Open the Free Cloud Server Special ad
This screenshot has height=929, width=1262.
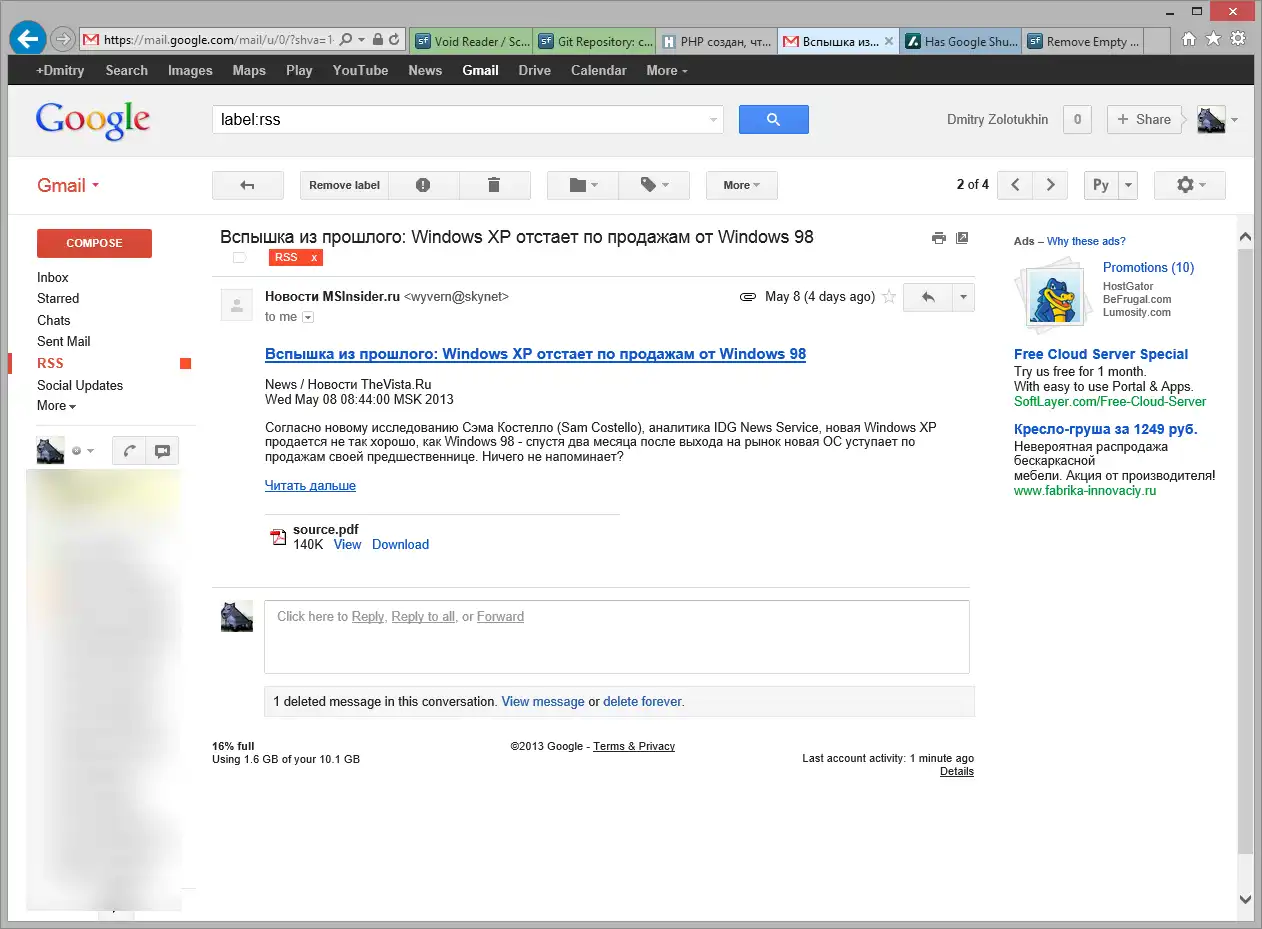pyautogui.click(x=1101, y=354)
